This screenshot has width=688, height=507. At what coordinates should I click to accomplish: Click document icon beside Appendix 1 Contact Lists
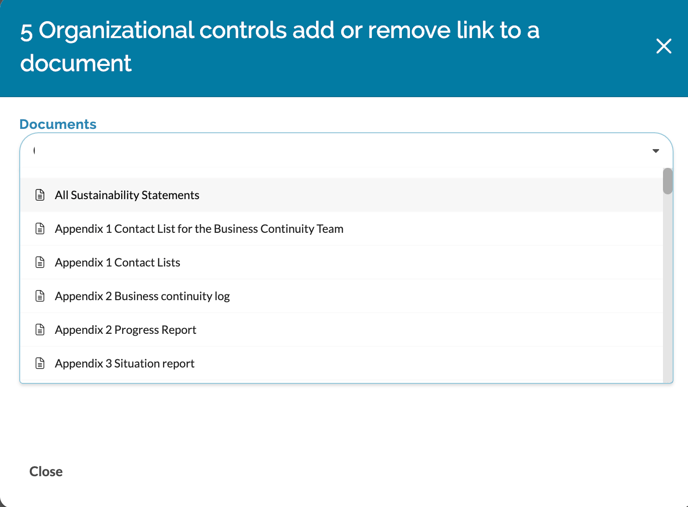40,262
